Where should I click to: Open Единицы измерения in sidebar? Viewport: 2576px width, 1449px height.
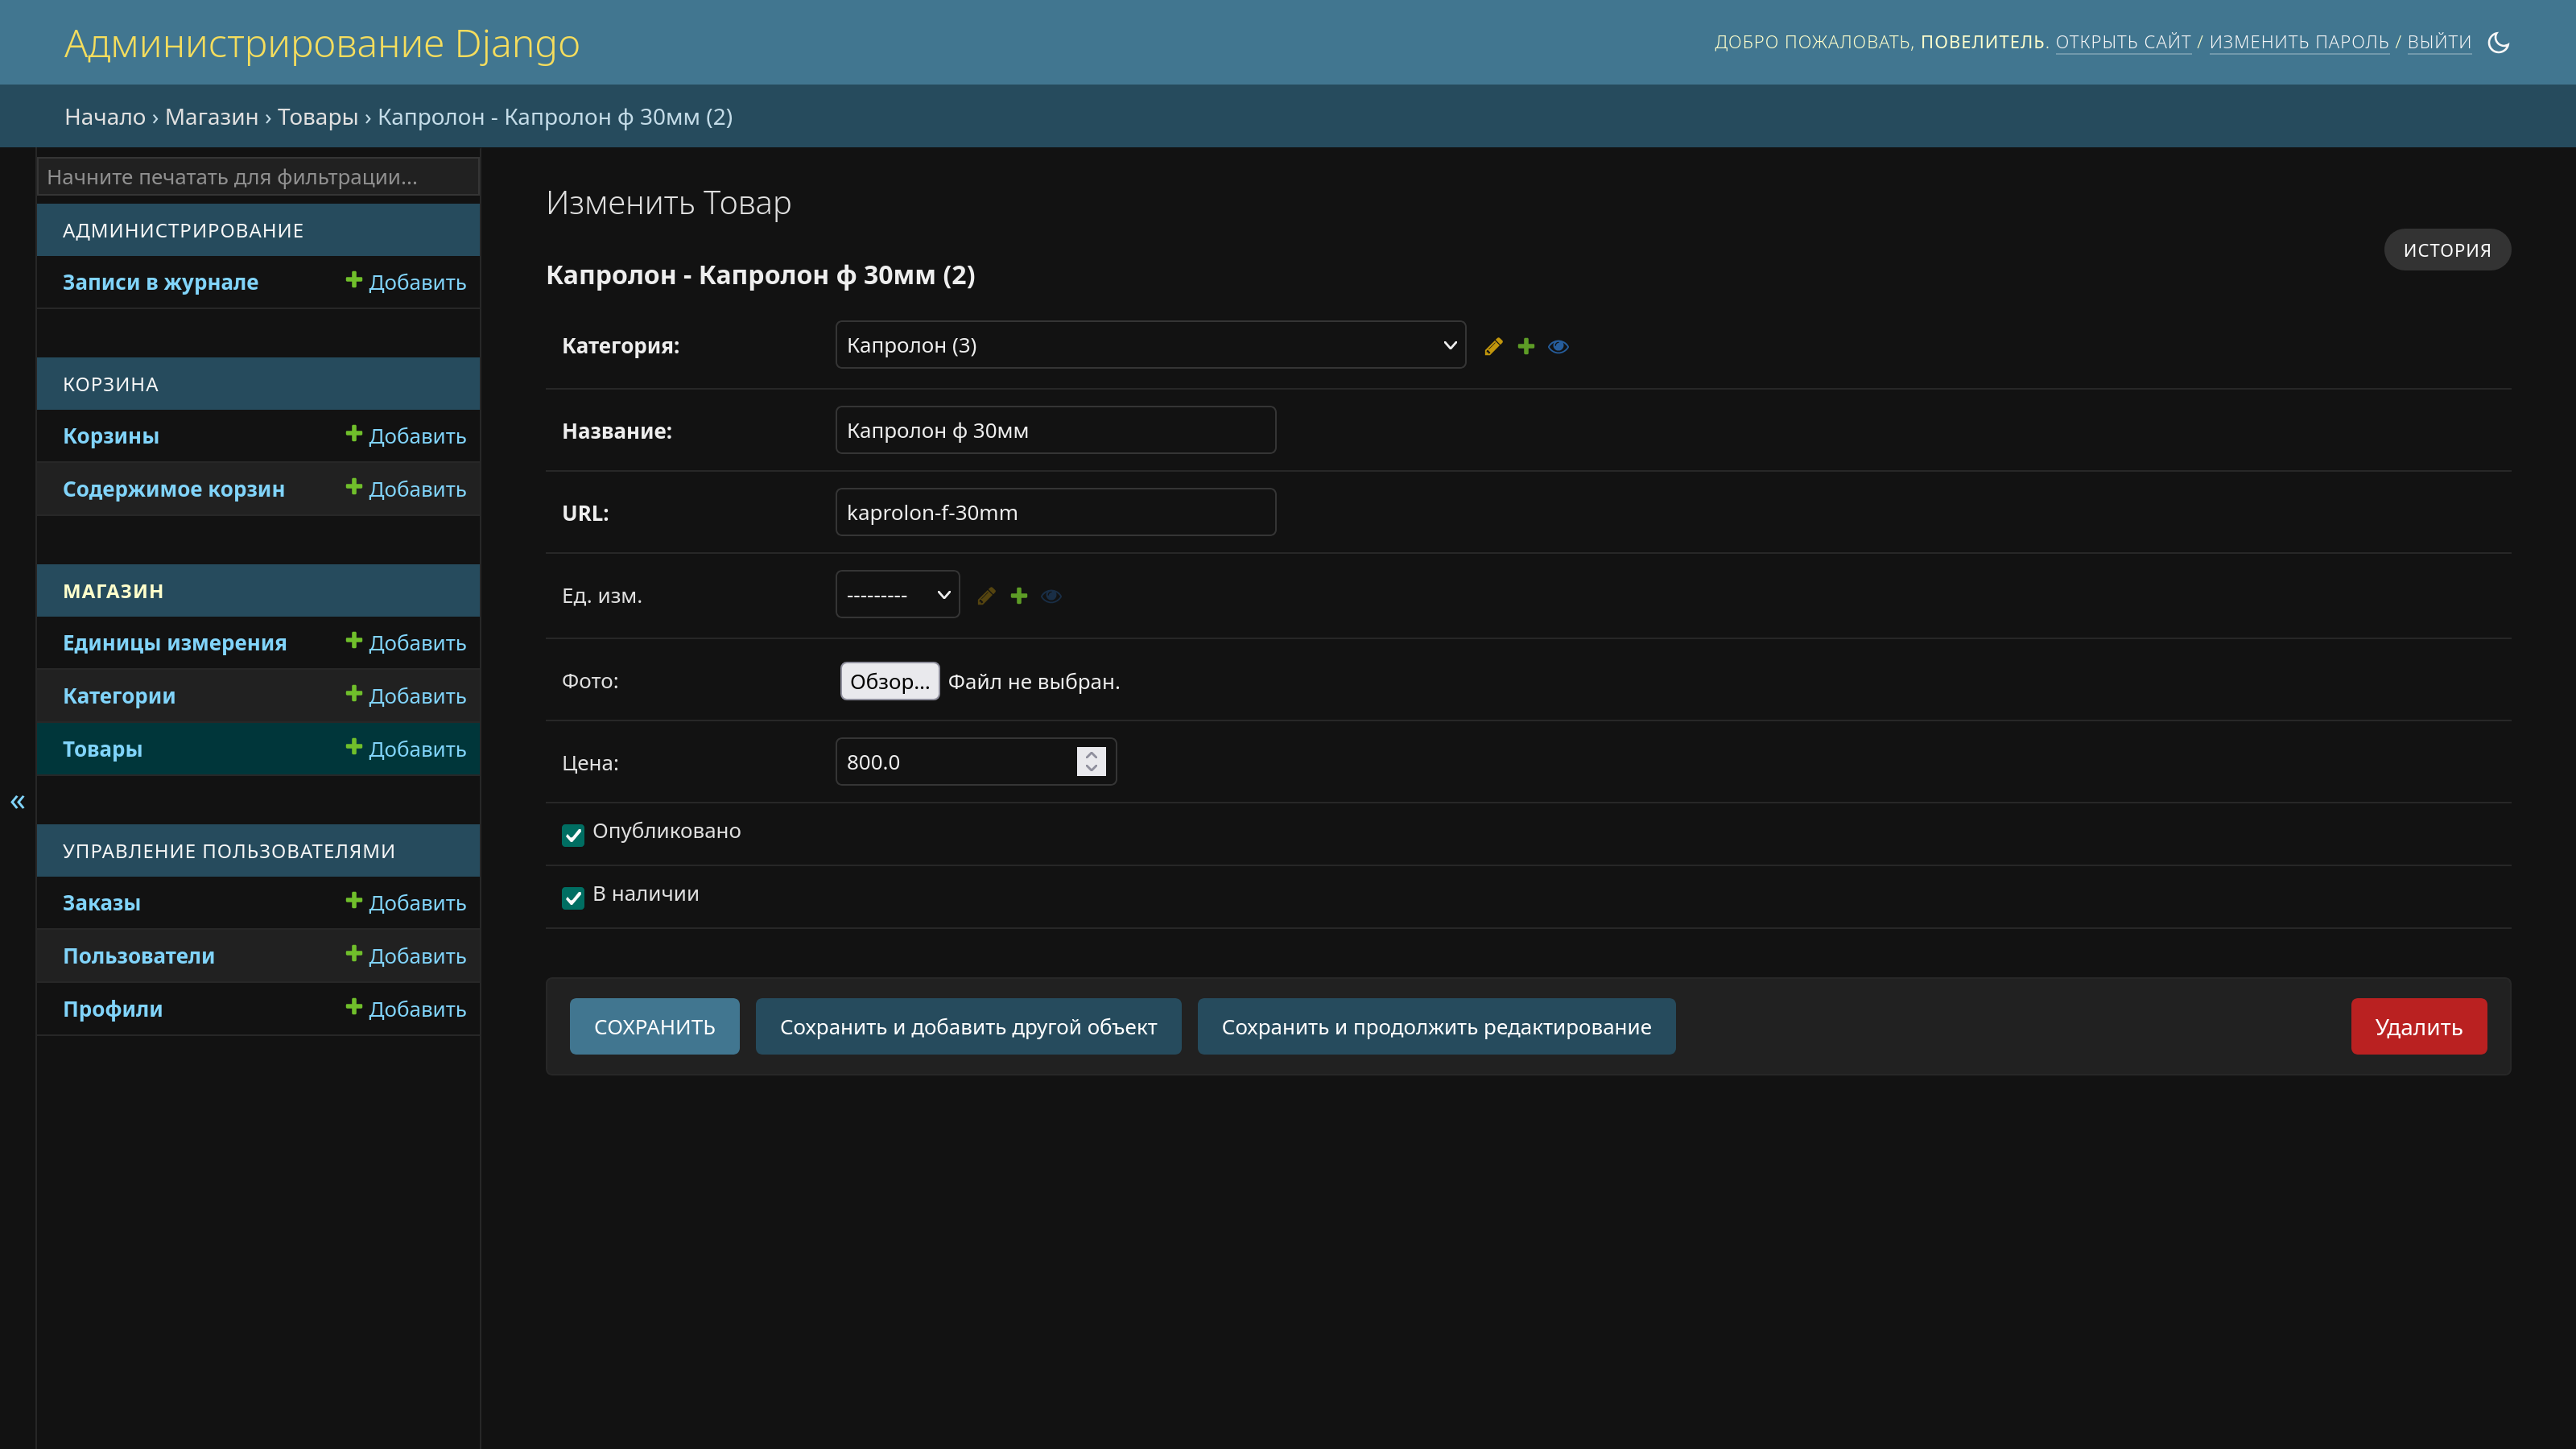tap(175, 643)
